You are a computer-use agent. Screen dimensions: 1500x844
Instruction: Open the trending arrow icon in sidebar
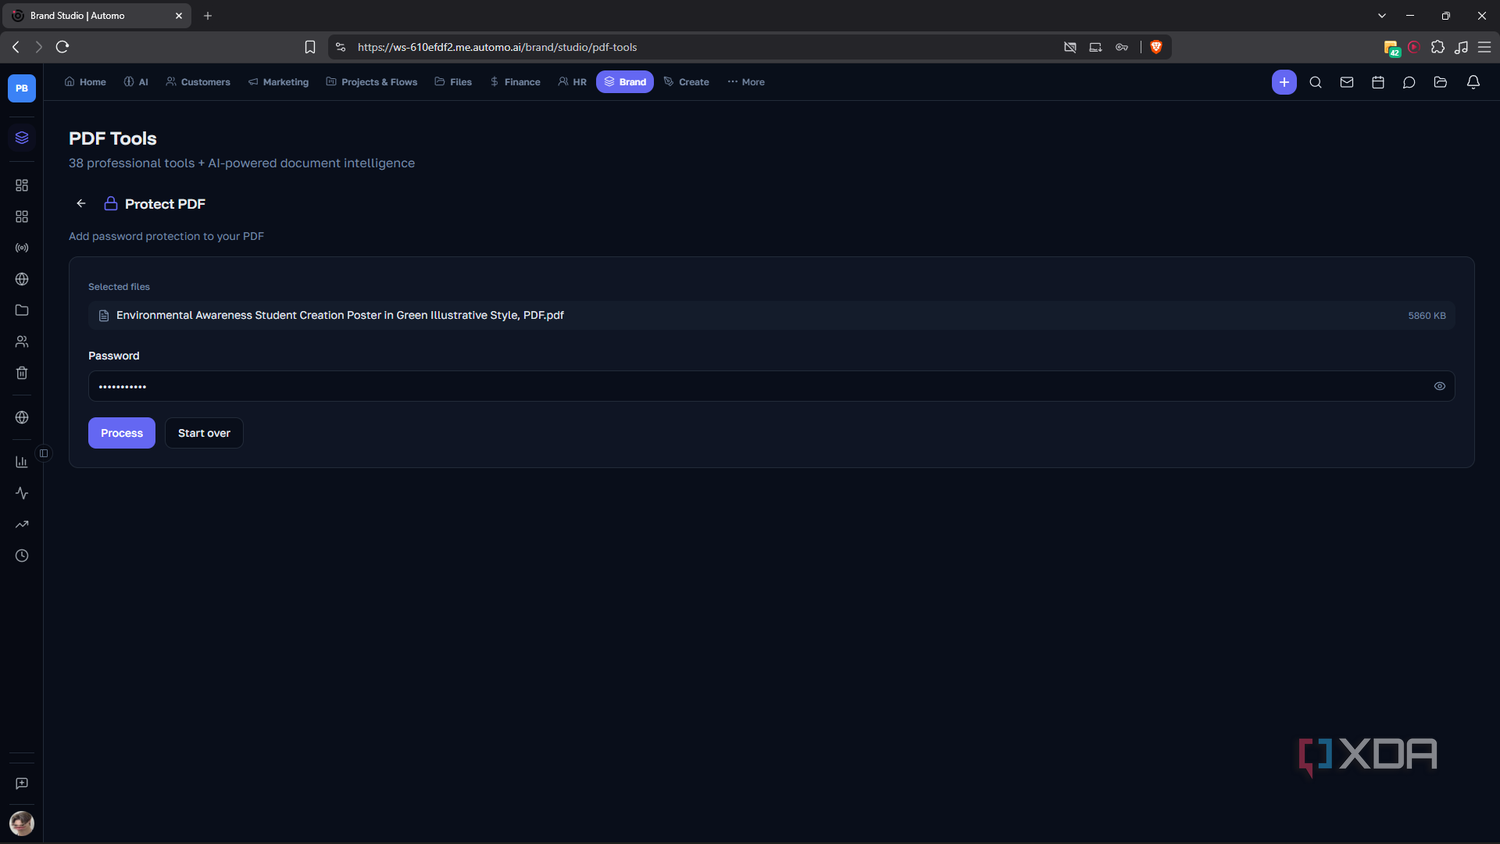[22, 524]
